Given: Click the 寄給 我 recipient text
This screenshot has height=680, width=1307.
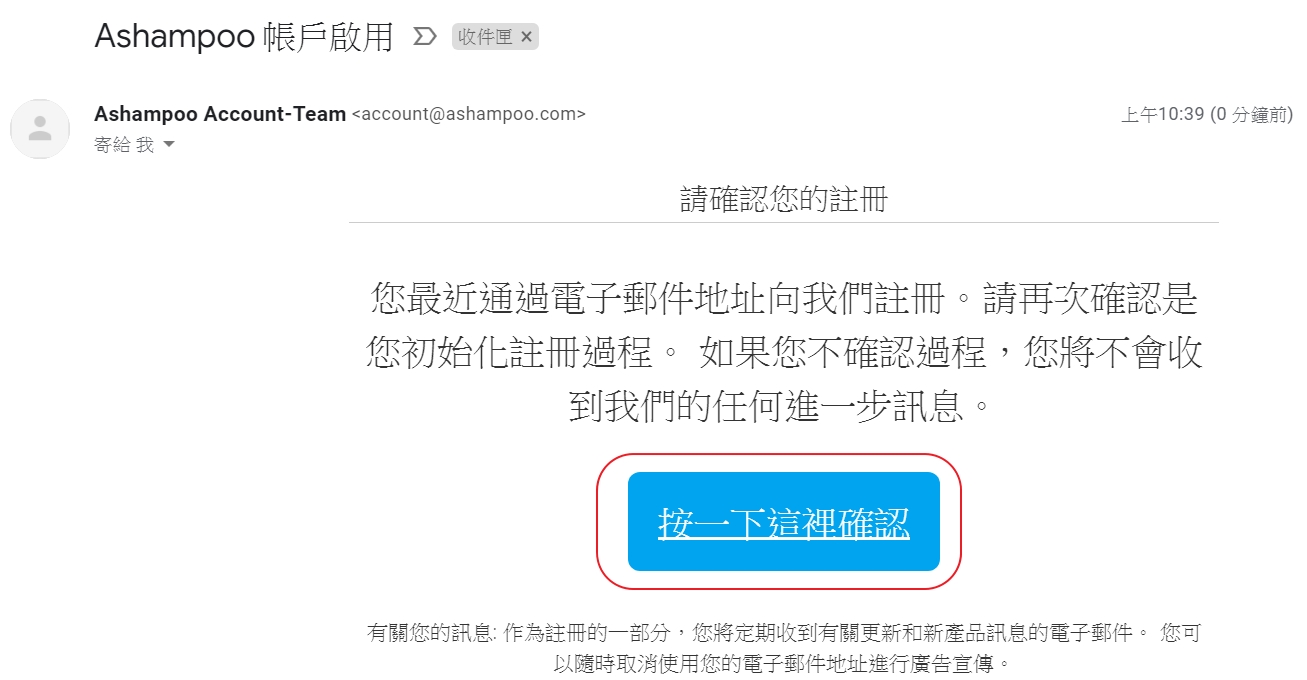Looking at the screenshot, I should tap(124, 145).
